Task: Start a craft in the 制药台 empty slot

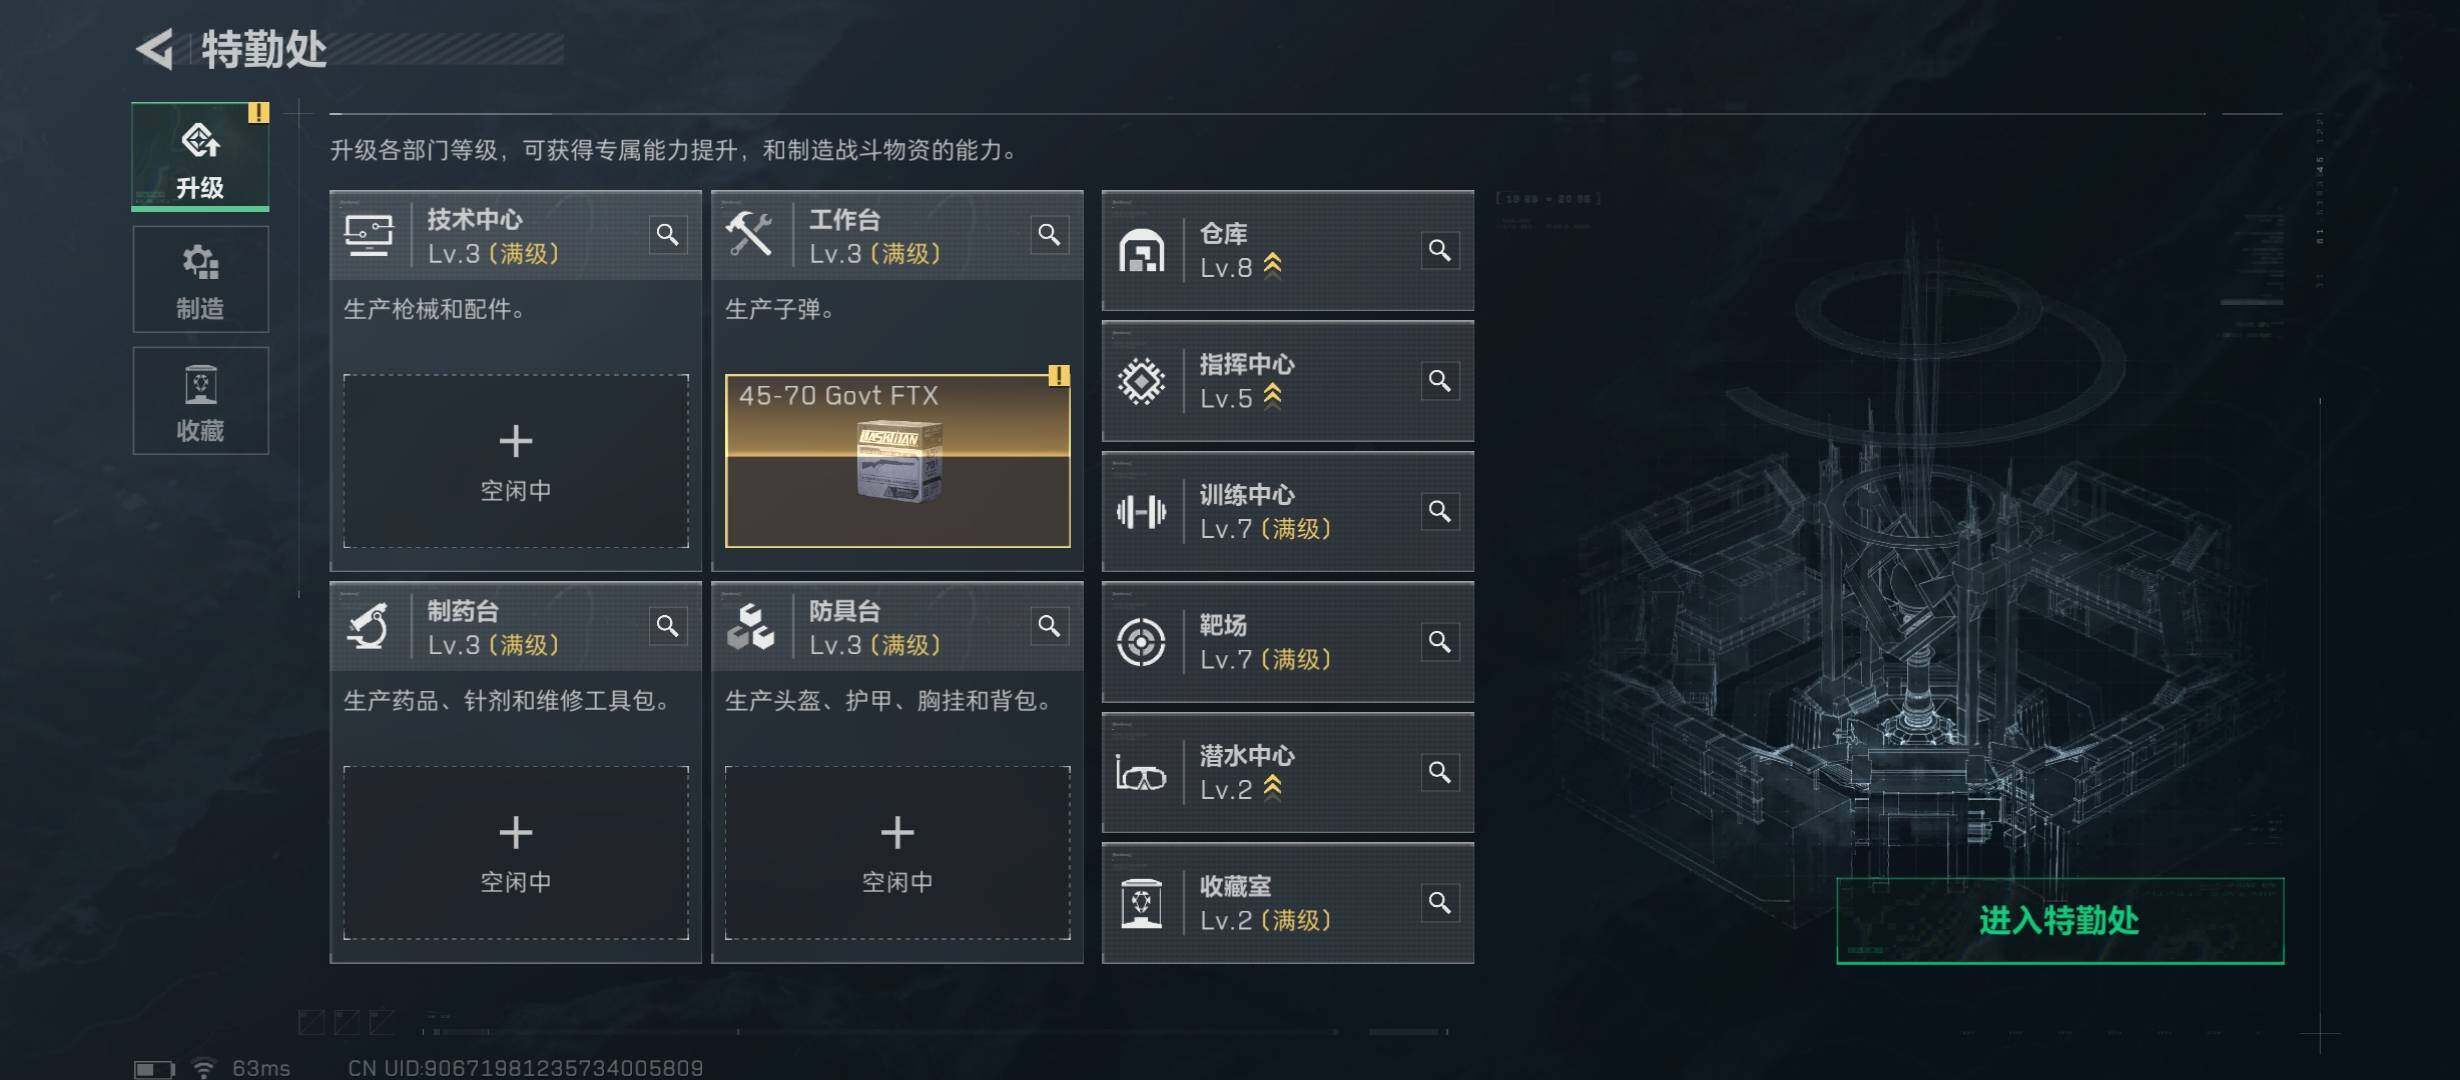Action: pyautogui.click(x=516, y=853)
